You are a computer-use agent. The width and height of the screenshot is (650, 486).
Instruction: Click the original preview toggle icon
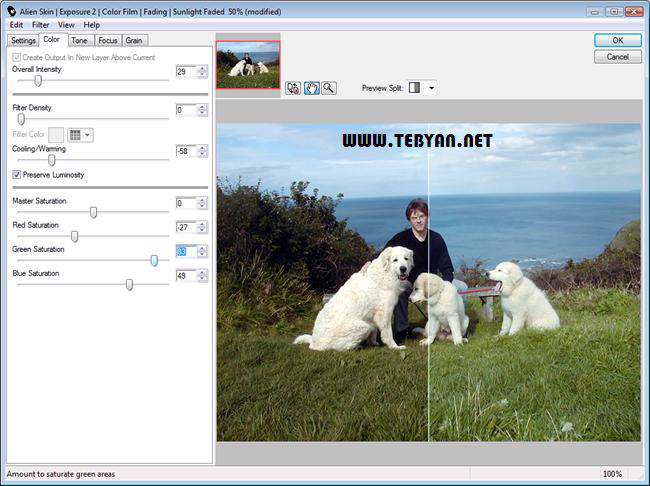tap(293, 88)
